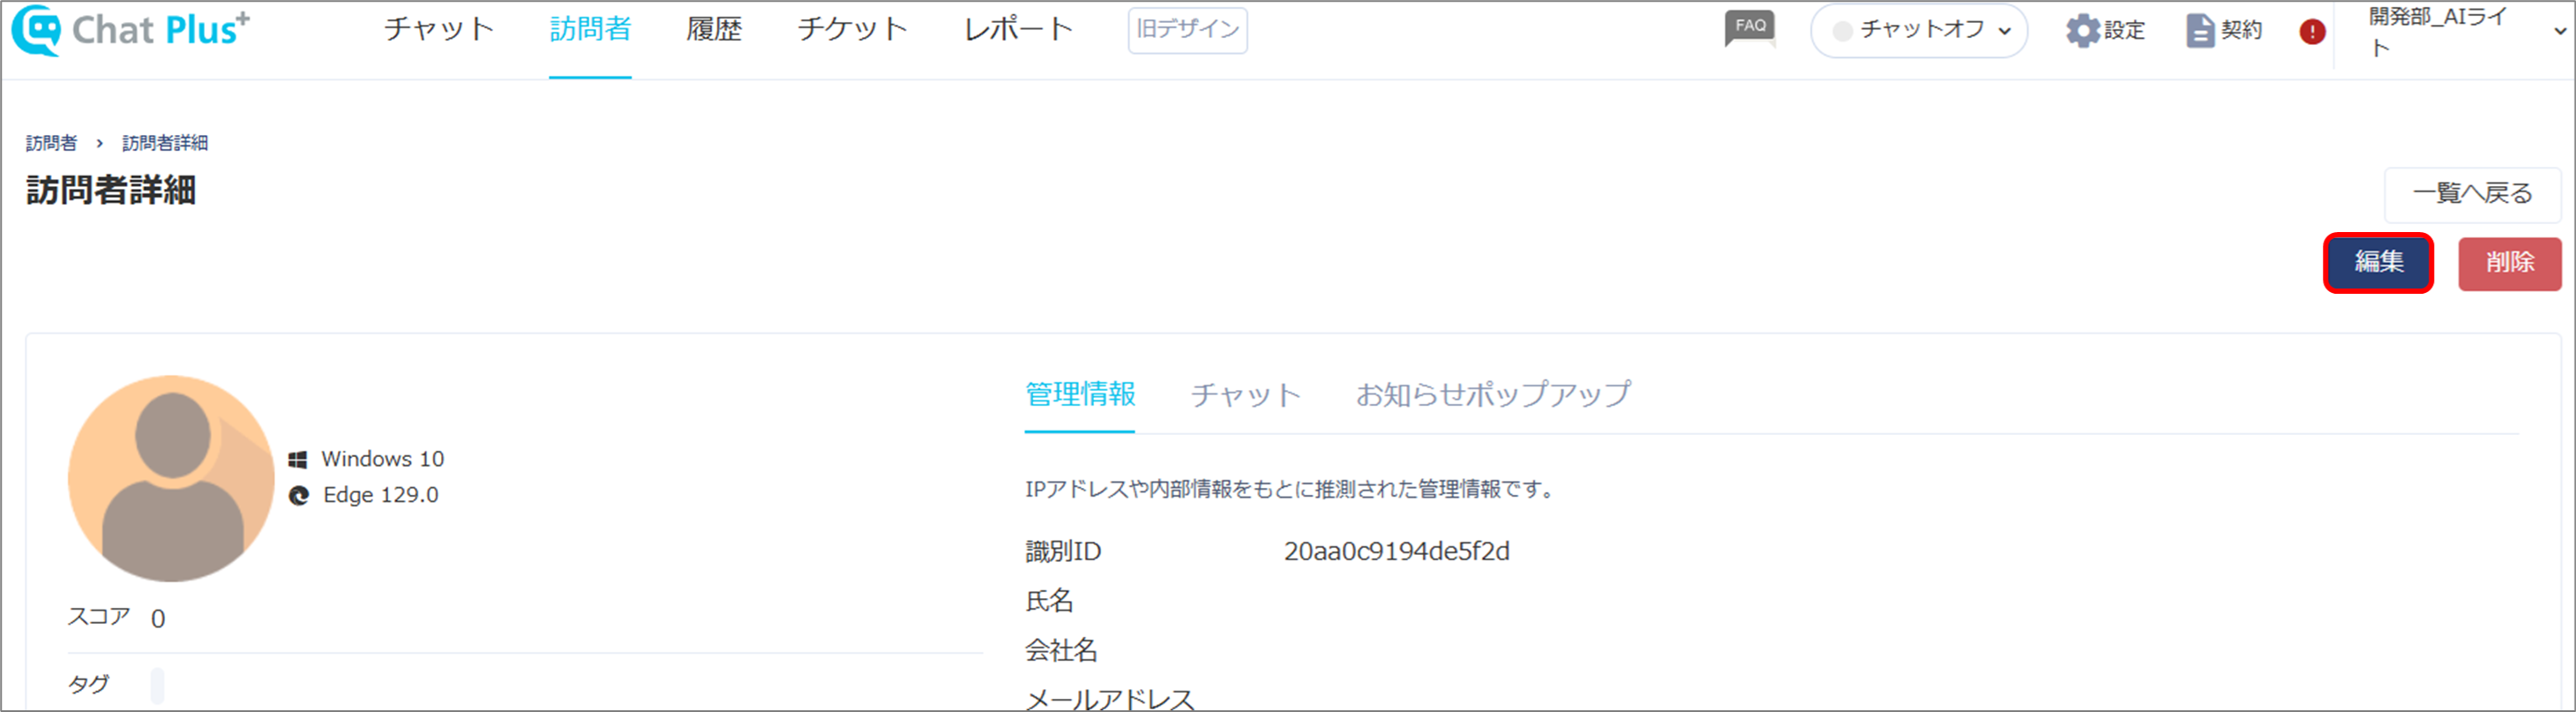Open the FAQ speech bubble icon
Screen dimensions: 2576x712
[x=1750, y=29]
